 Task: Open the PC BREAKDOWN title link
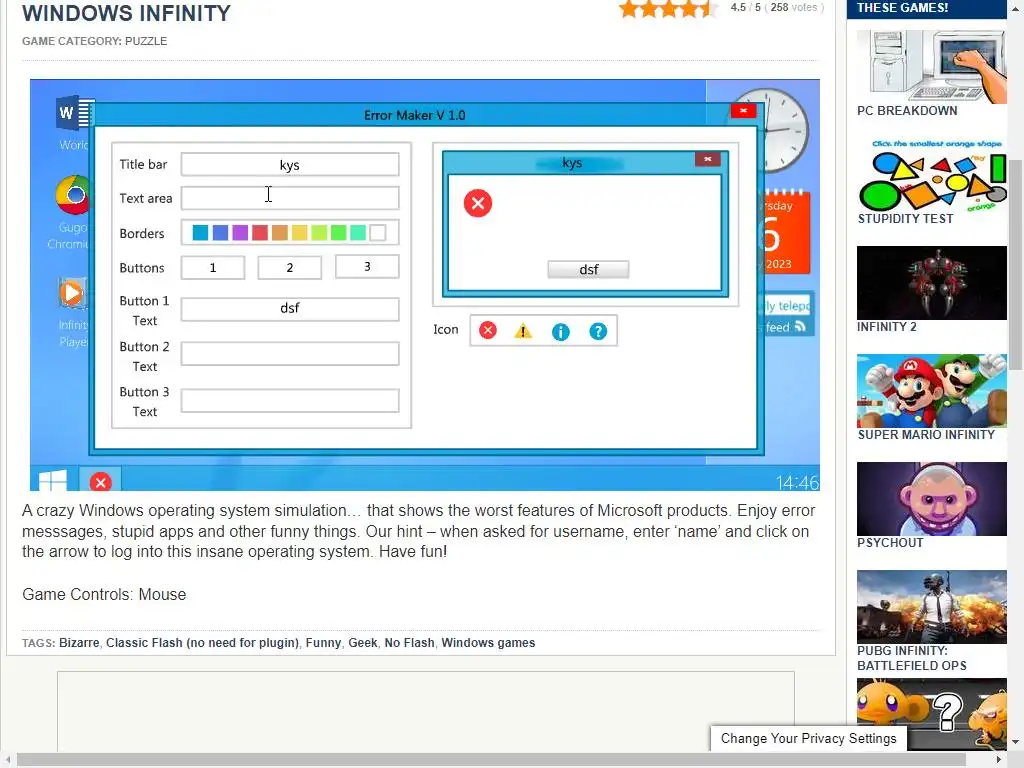[x=907, y=111]
